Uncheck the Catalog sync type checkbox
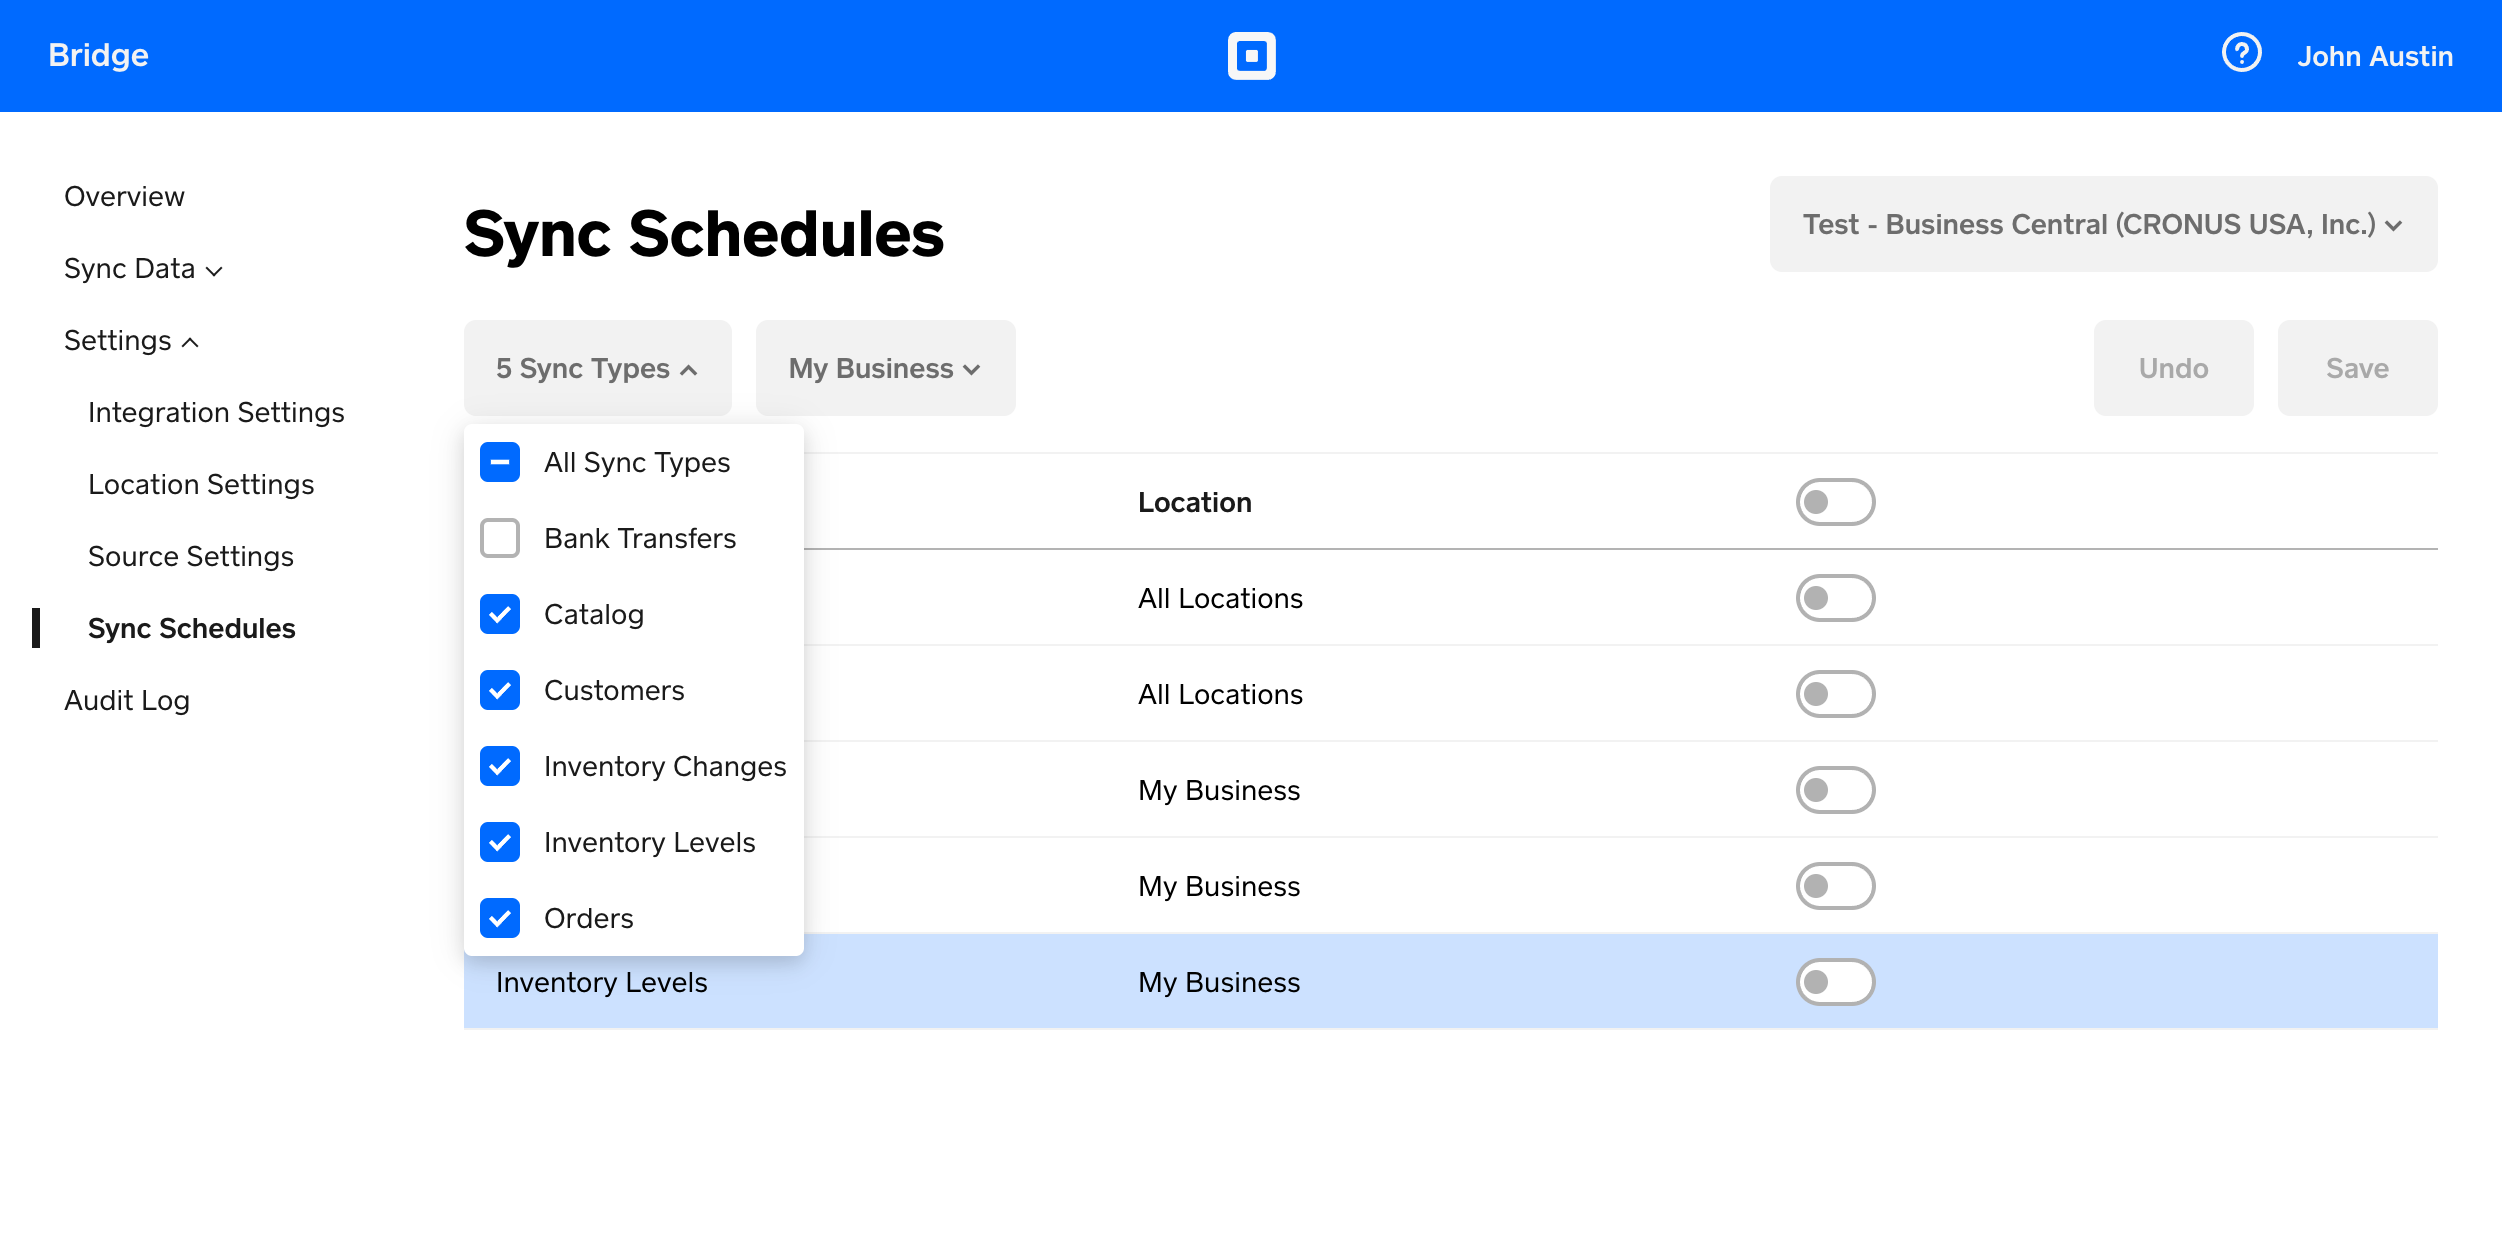 pyautogui.click(x=500, y=614)
